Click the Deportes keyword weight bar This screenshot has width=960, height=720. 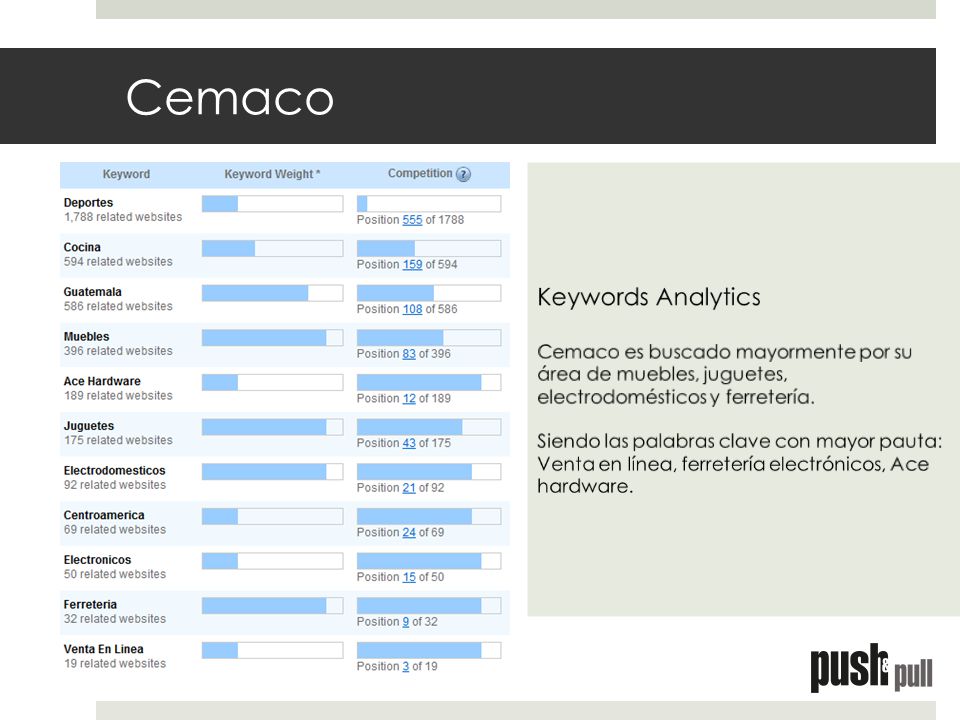pos(272,204)
